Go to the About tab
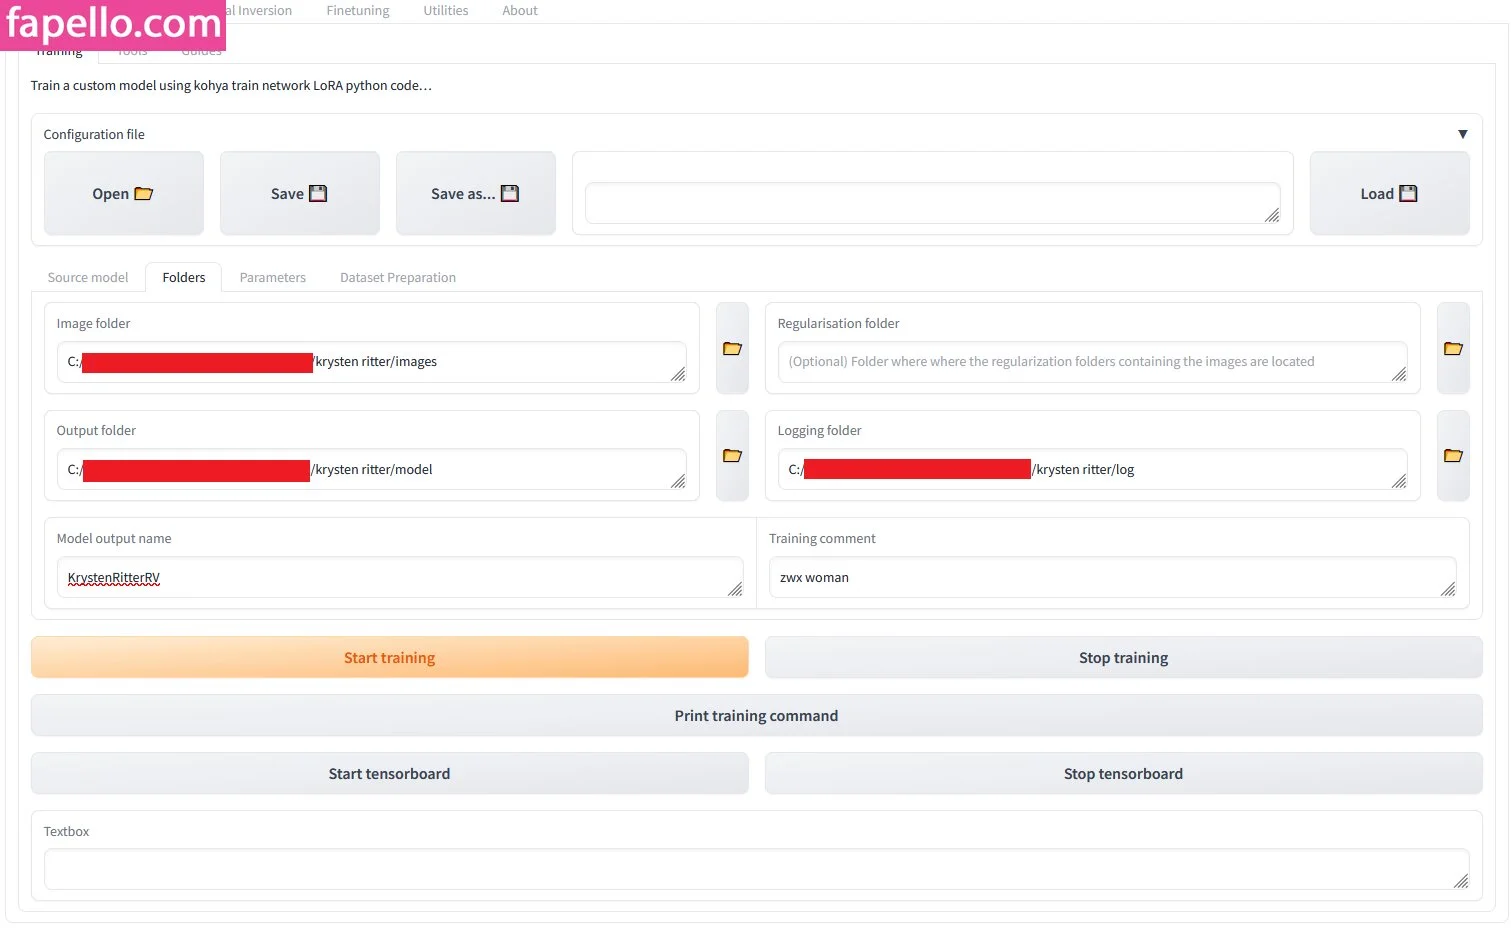 pos(519,11)
